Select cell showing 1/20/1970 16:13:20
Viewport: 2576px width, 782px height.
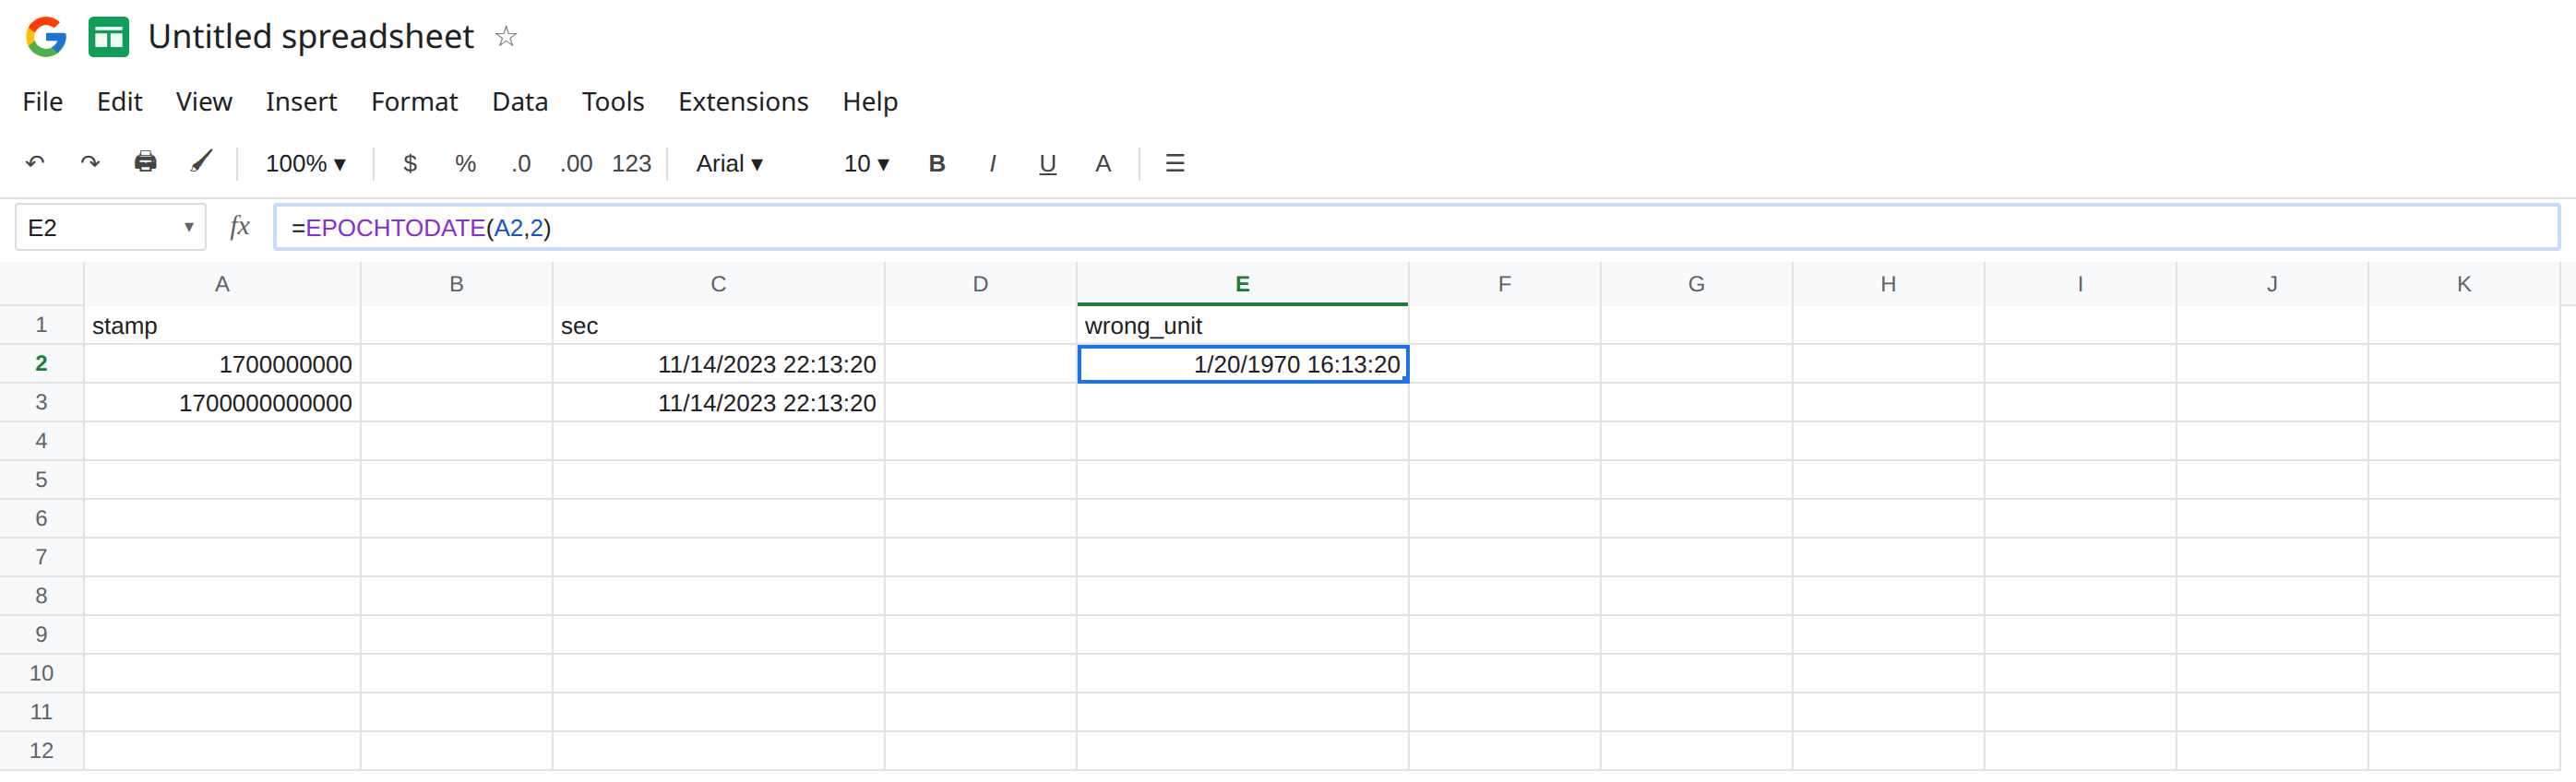click(1242, 364)
